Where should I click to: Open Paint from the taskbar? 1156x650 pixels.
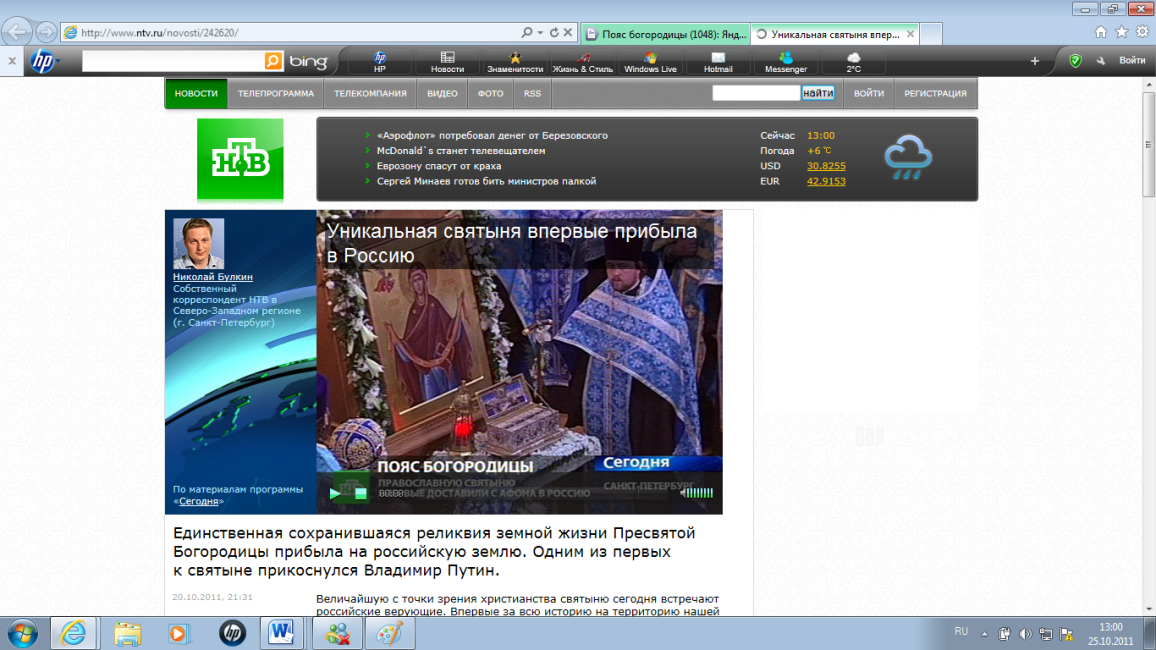[390, 634]
